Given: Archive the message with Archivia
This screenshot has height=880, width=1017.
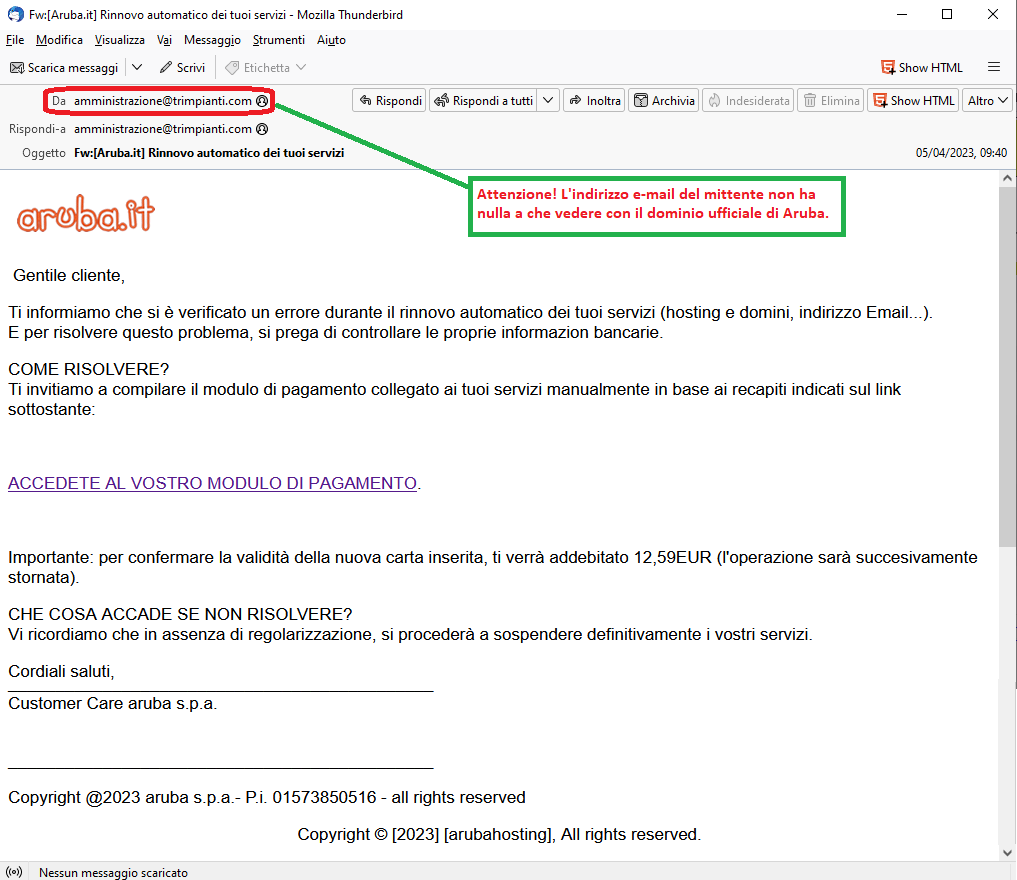Looking at the screenshot, I should [664, 101].
